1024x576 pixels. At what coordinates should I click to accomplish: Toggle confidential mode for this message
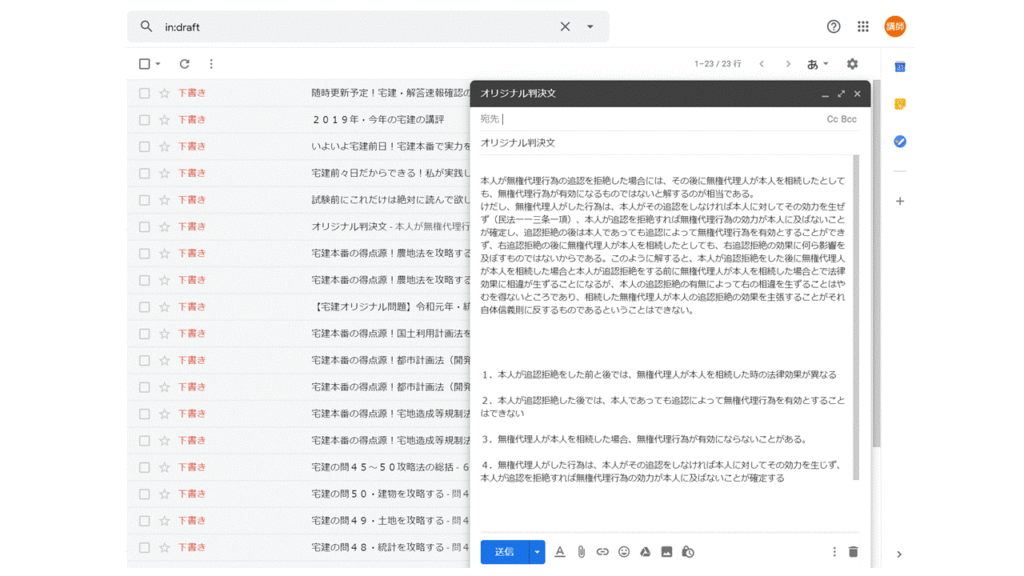tap(688, 552)
